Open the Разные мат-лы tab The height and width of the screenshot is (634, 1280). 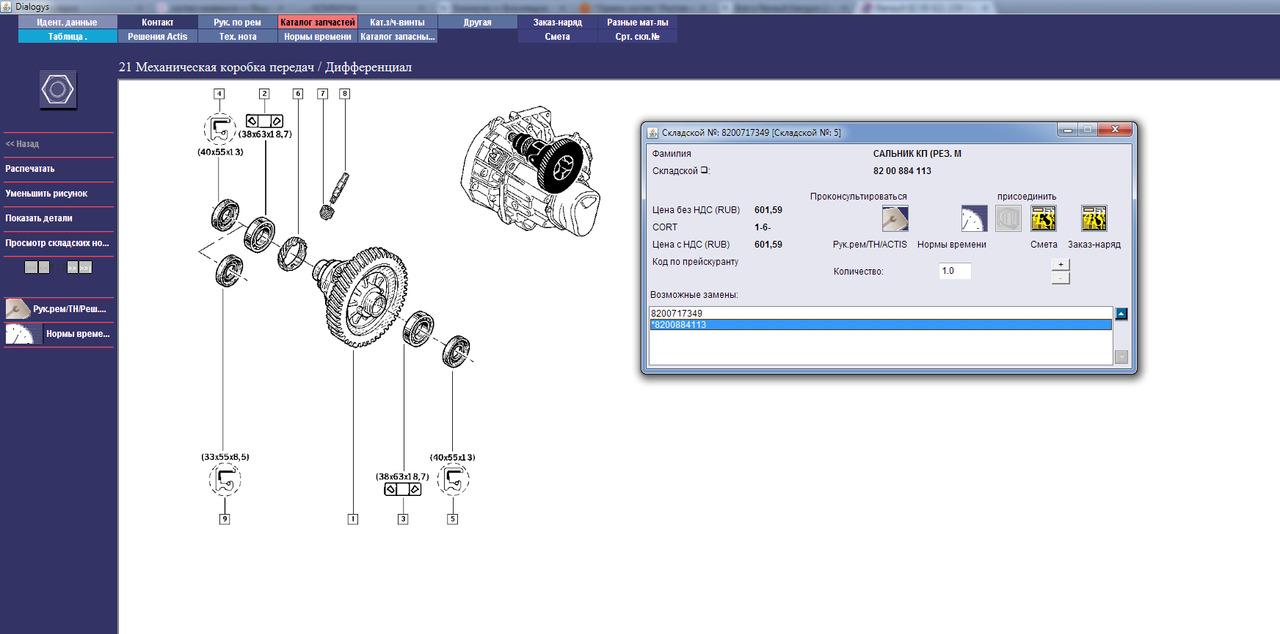point(638,22)
